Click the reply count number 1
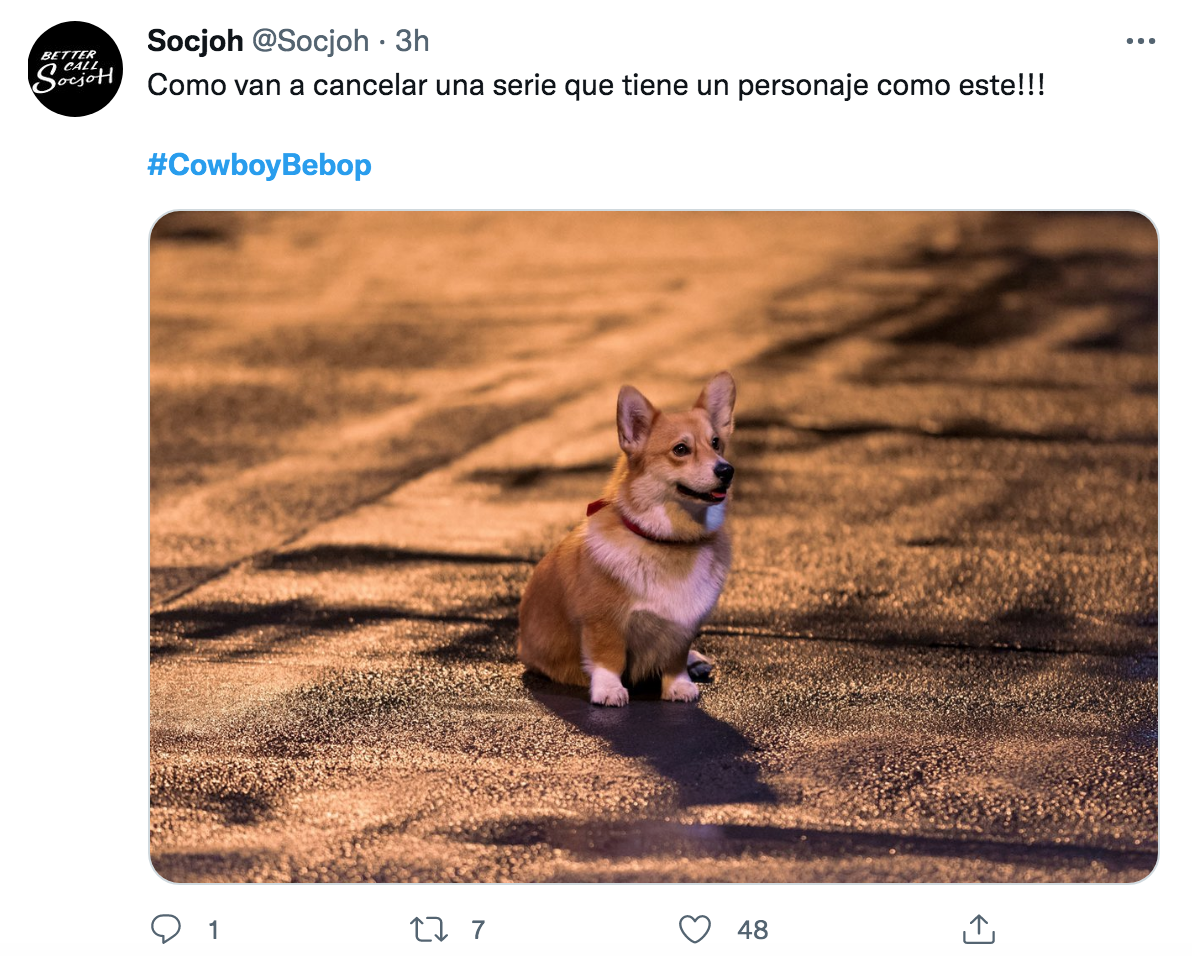Screen dimensions: 1192x956 coord(214,929)
